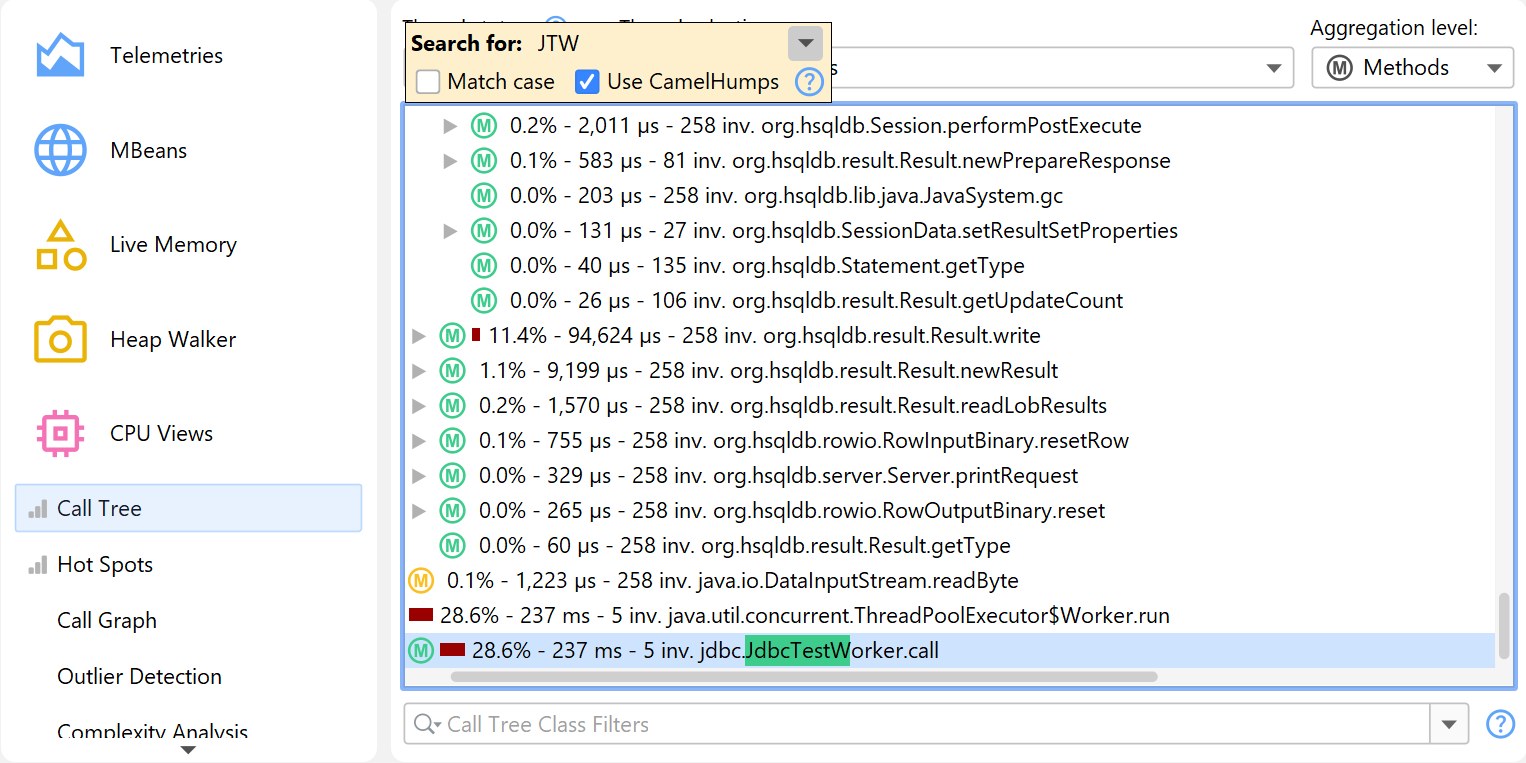Open Live Memory shapes icon
1526x763 pixels.
[x=60, y=246]
